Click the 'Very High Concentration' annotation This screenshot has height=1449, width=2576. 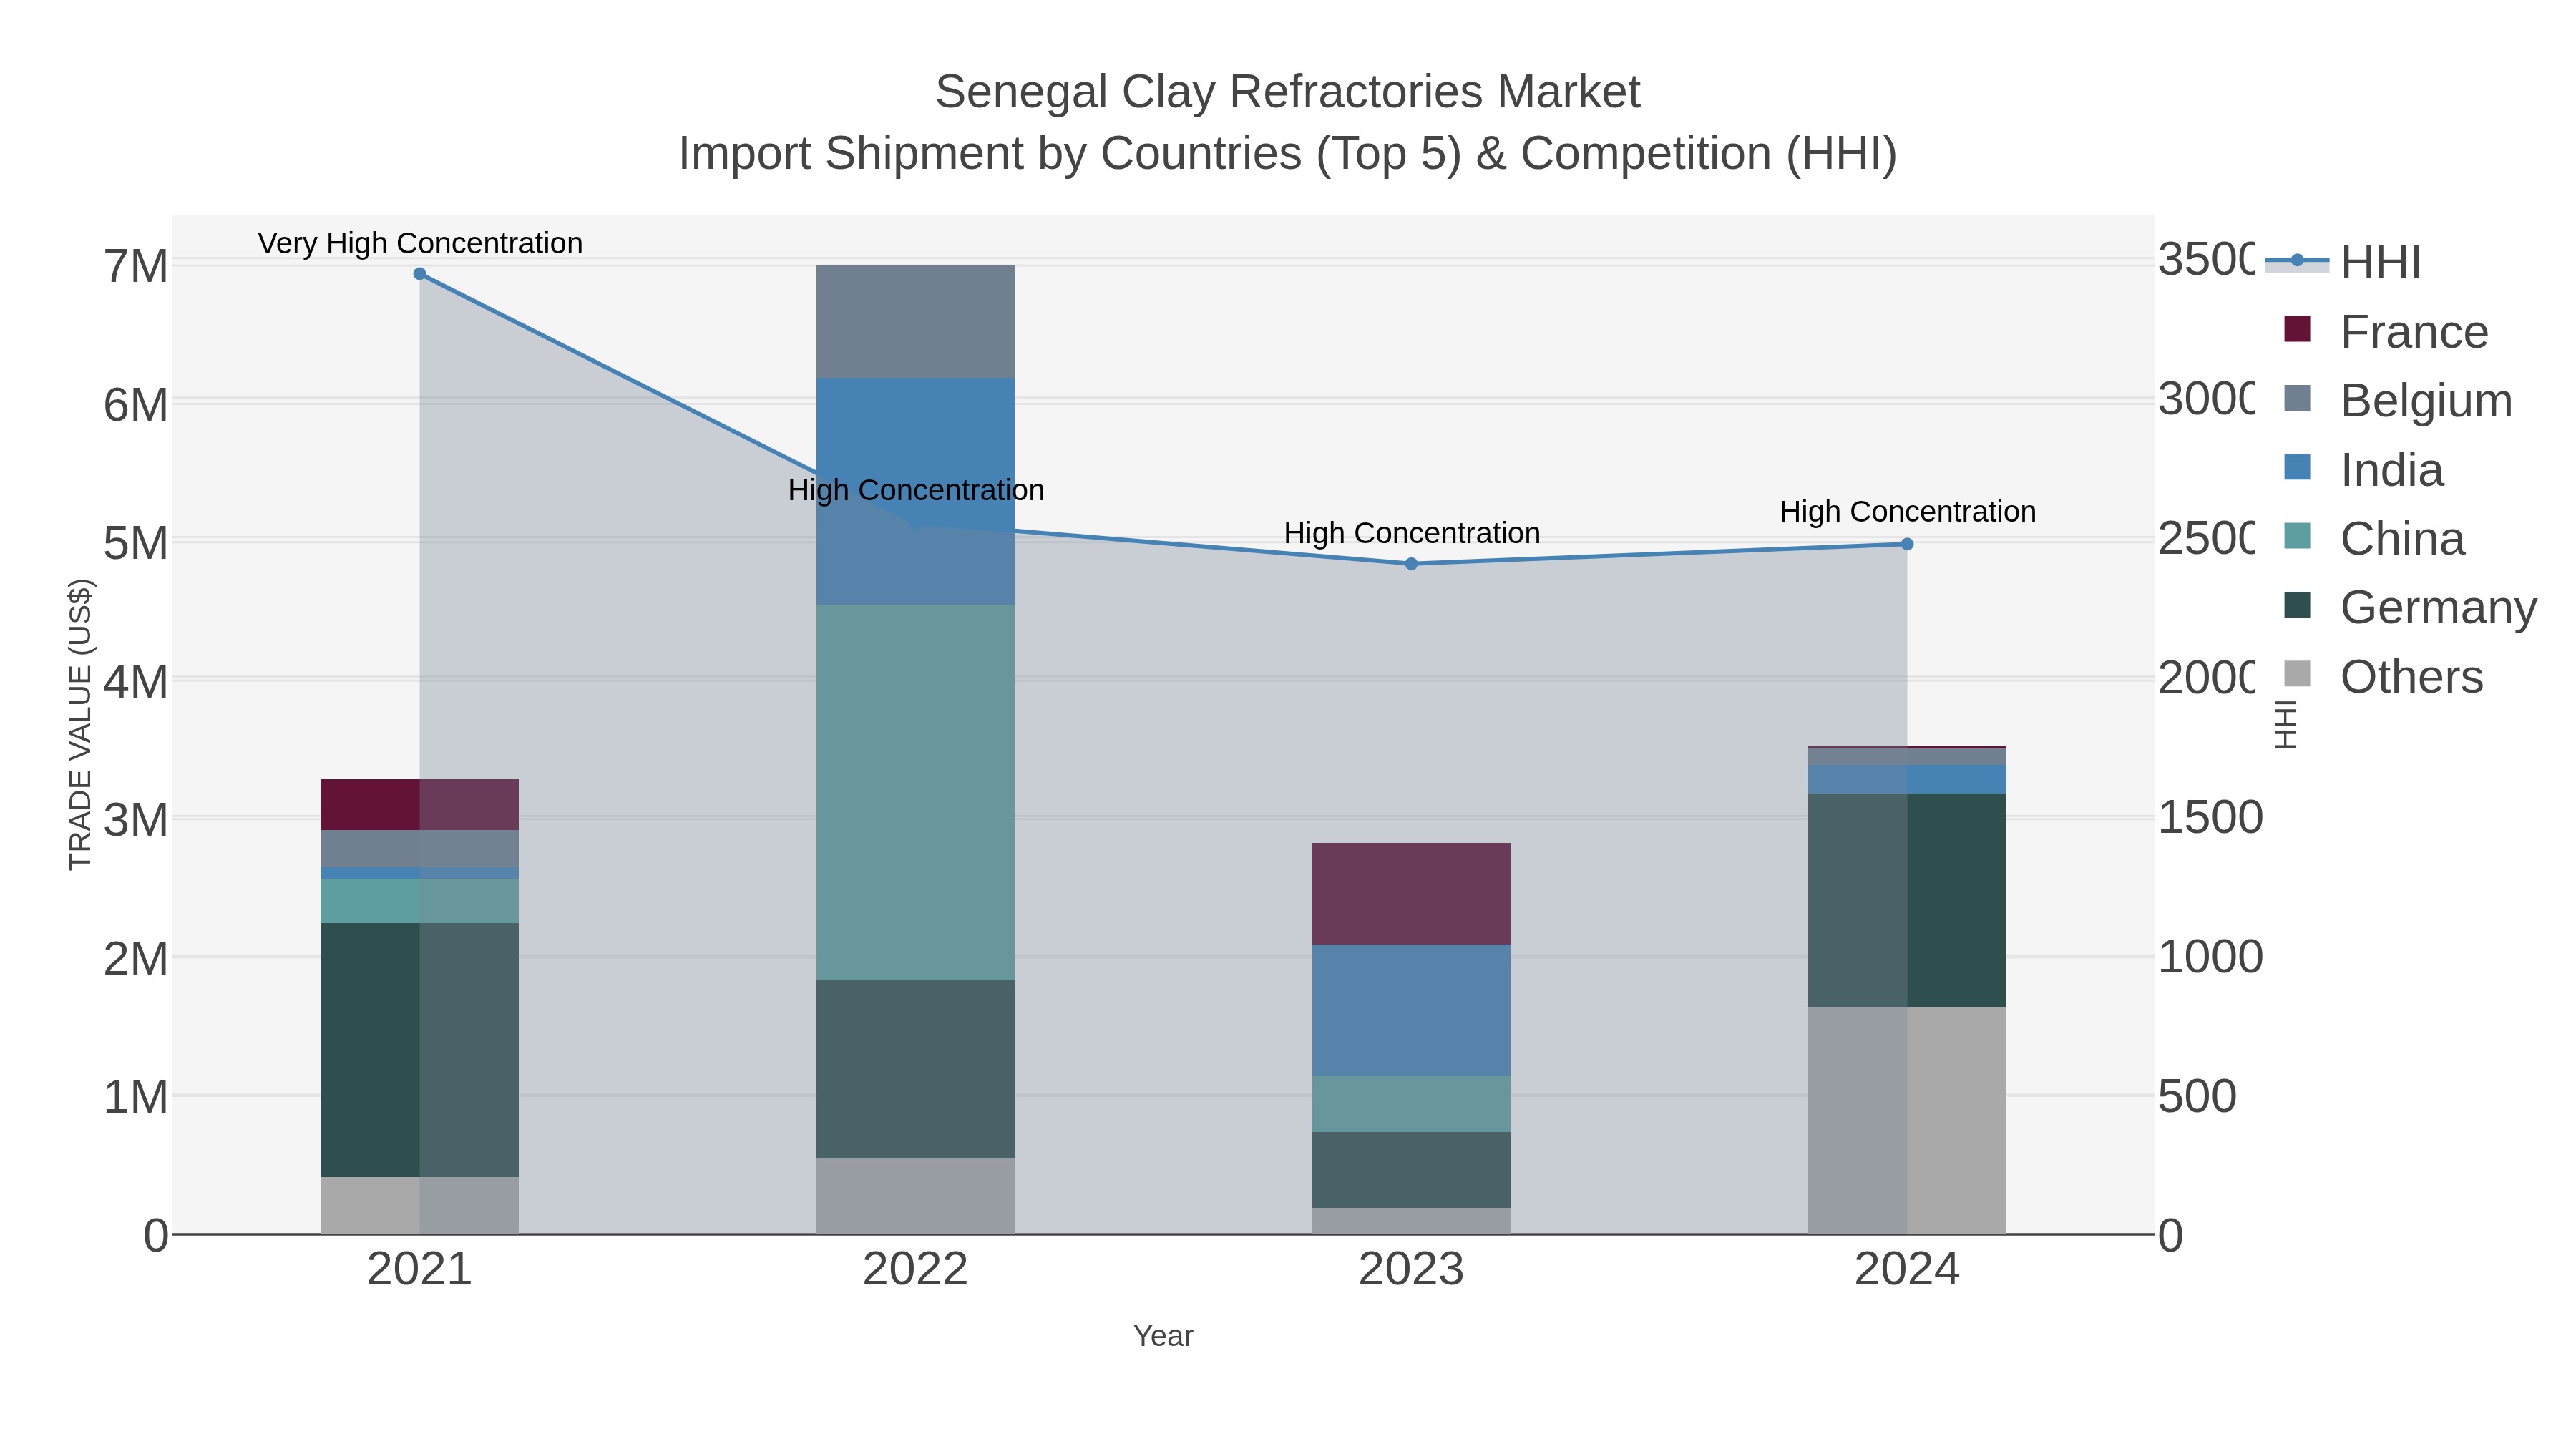pos(420,243)
